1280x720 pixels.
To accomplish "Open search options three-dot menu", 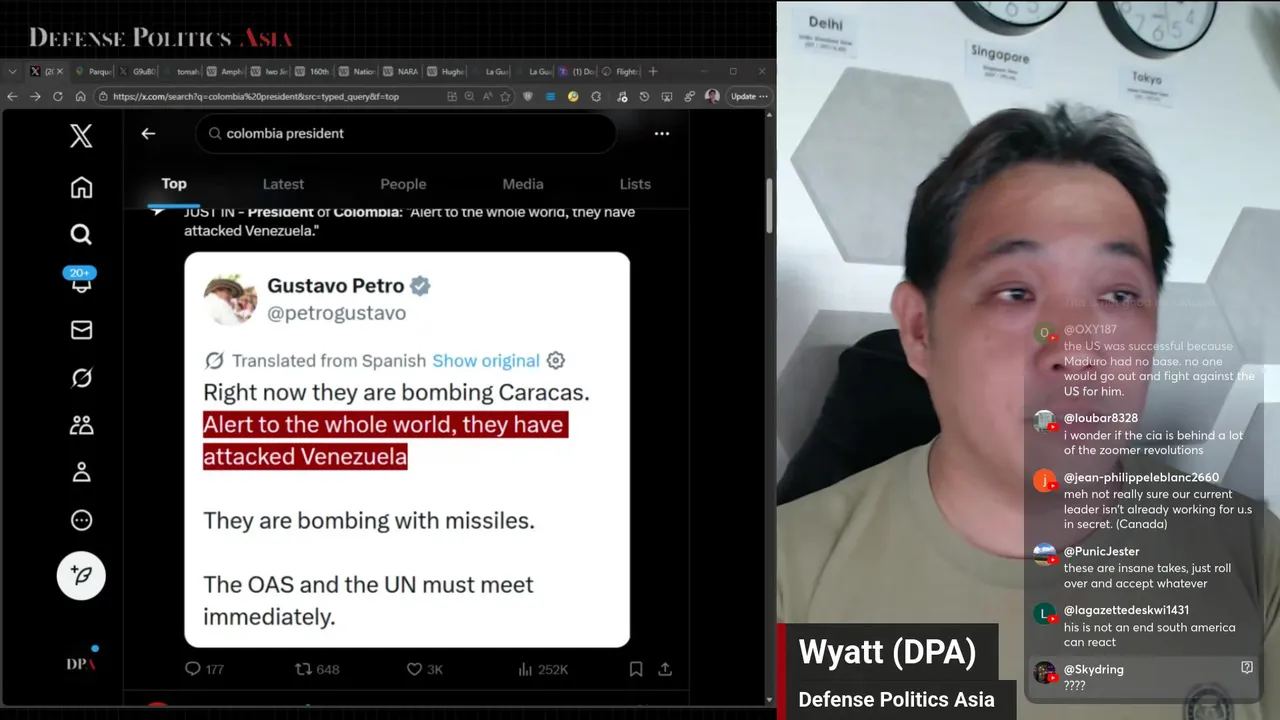I will coord(662,133).
